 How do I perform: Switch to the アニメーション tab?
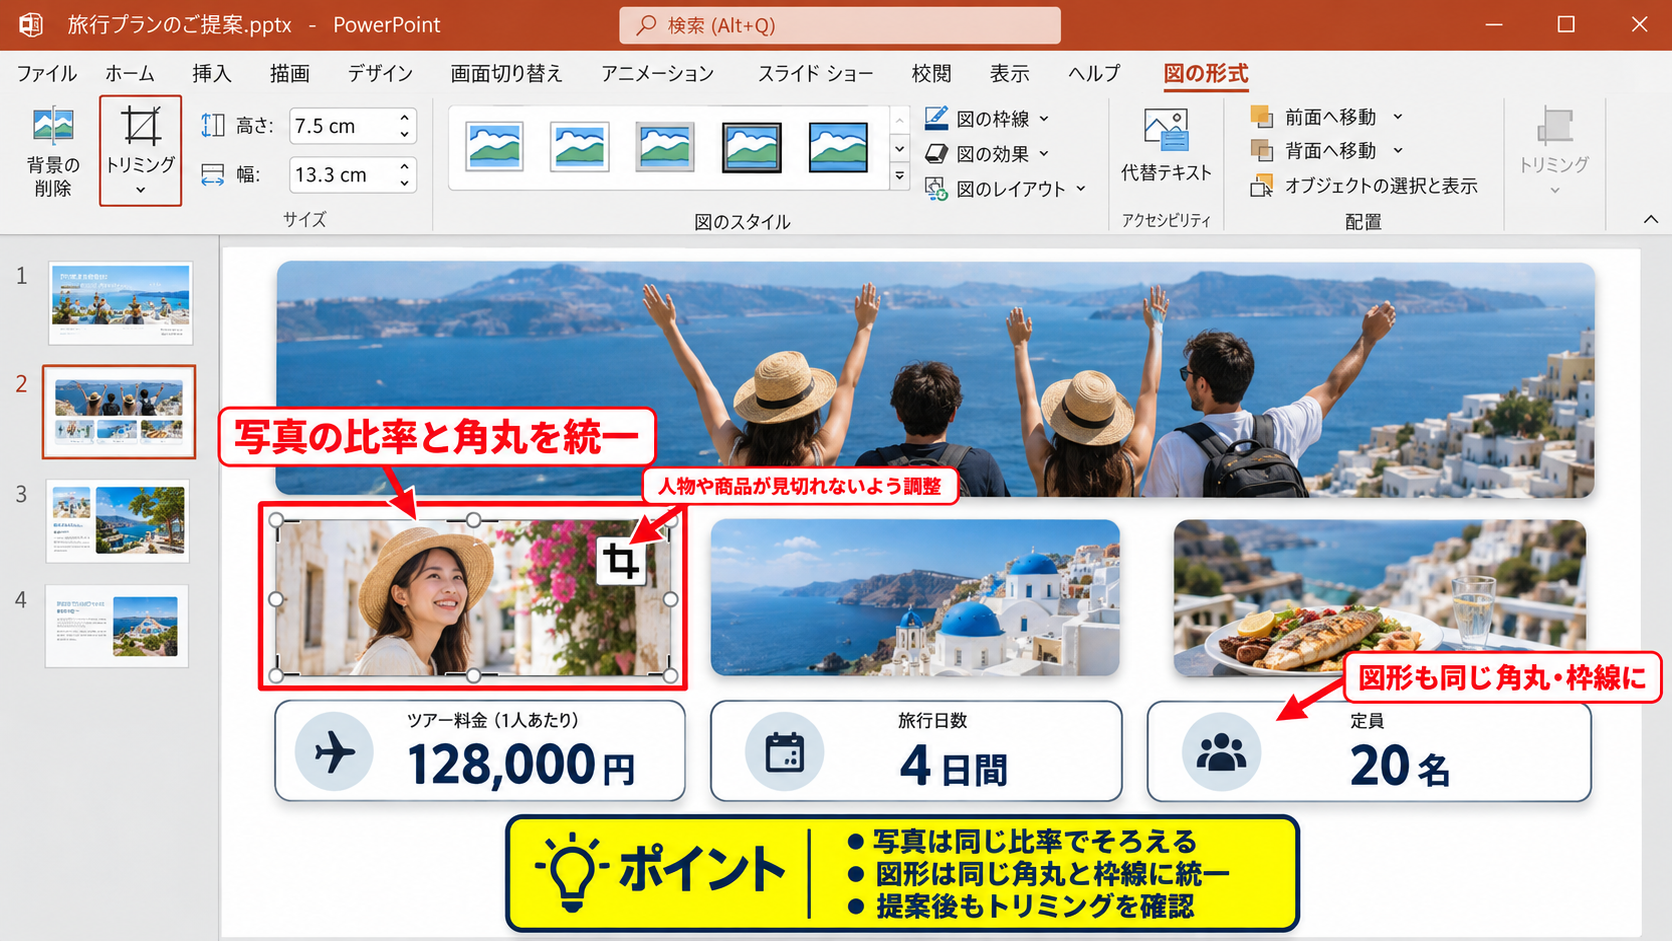pos(657,73)
